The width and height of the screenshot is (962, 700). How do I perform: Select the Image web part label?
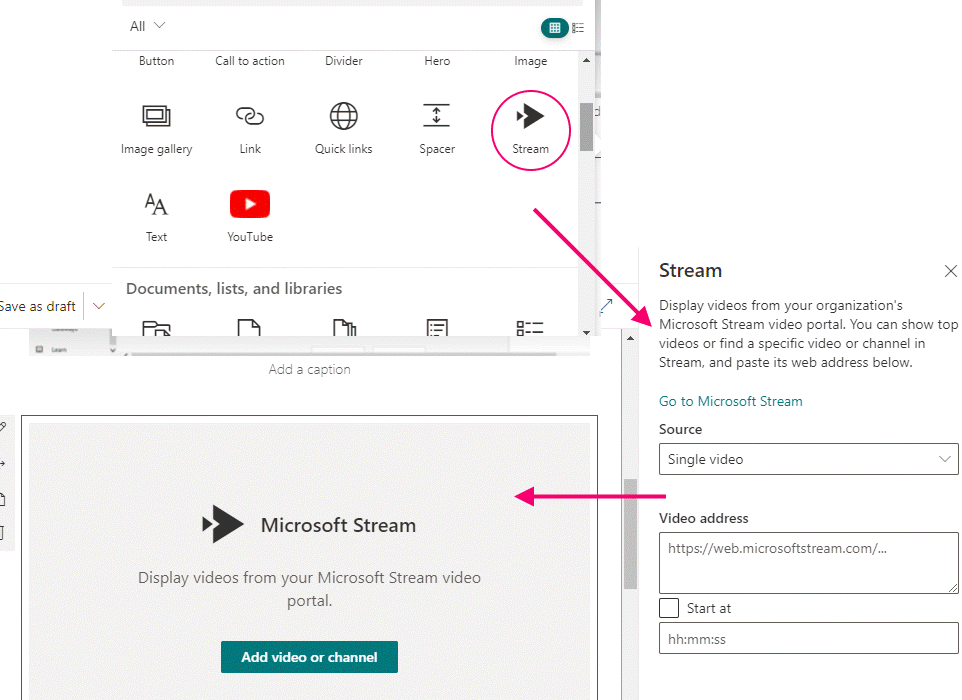tap(530, 61)
